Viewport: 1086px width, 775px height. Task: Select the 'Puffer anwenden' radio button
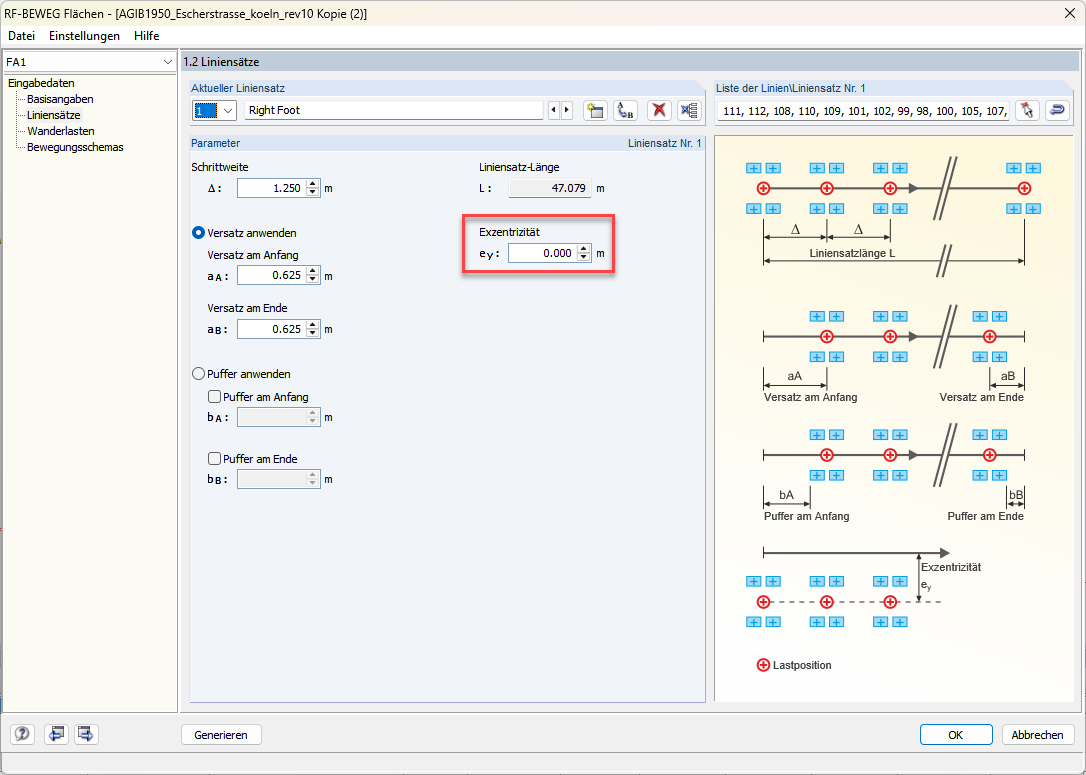(198, 374)
